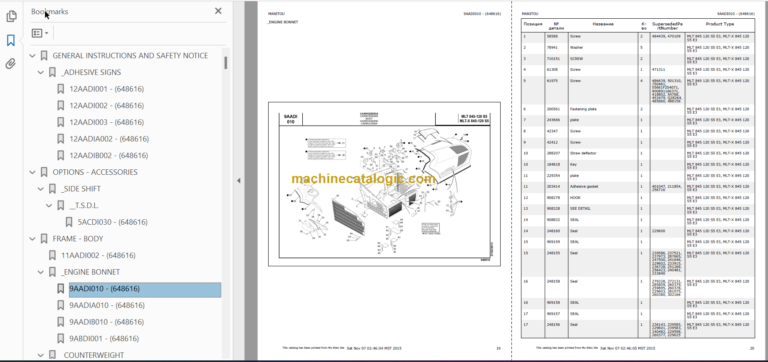Click the bookmark icon beside OPTIONS - ACCESSORIES
Screen dimensions: 768x362
click(44, 172)
